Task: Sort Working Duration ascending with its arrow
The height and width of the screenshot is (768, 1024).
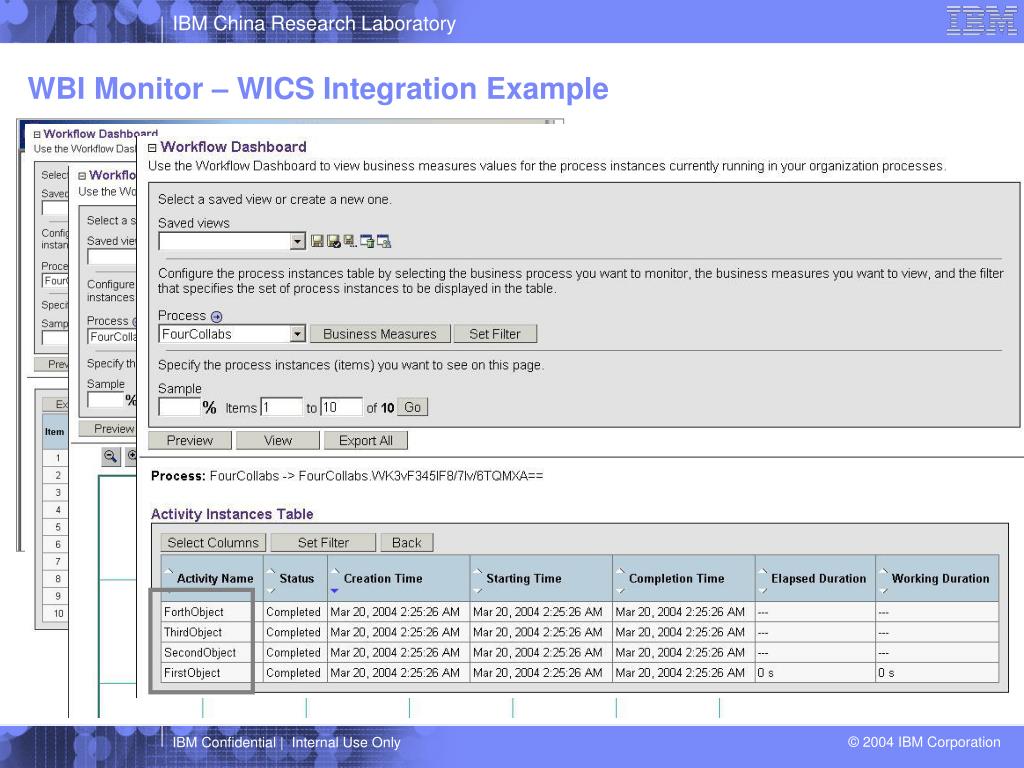Action: 883,571
